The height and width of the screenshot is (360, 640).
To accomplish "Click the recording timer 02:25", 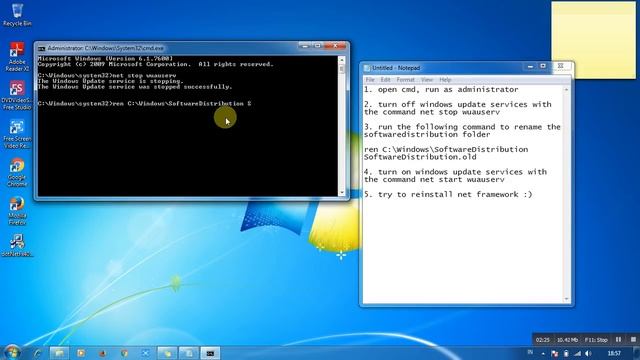I will [x=542, y=340].
